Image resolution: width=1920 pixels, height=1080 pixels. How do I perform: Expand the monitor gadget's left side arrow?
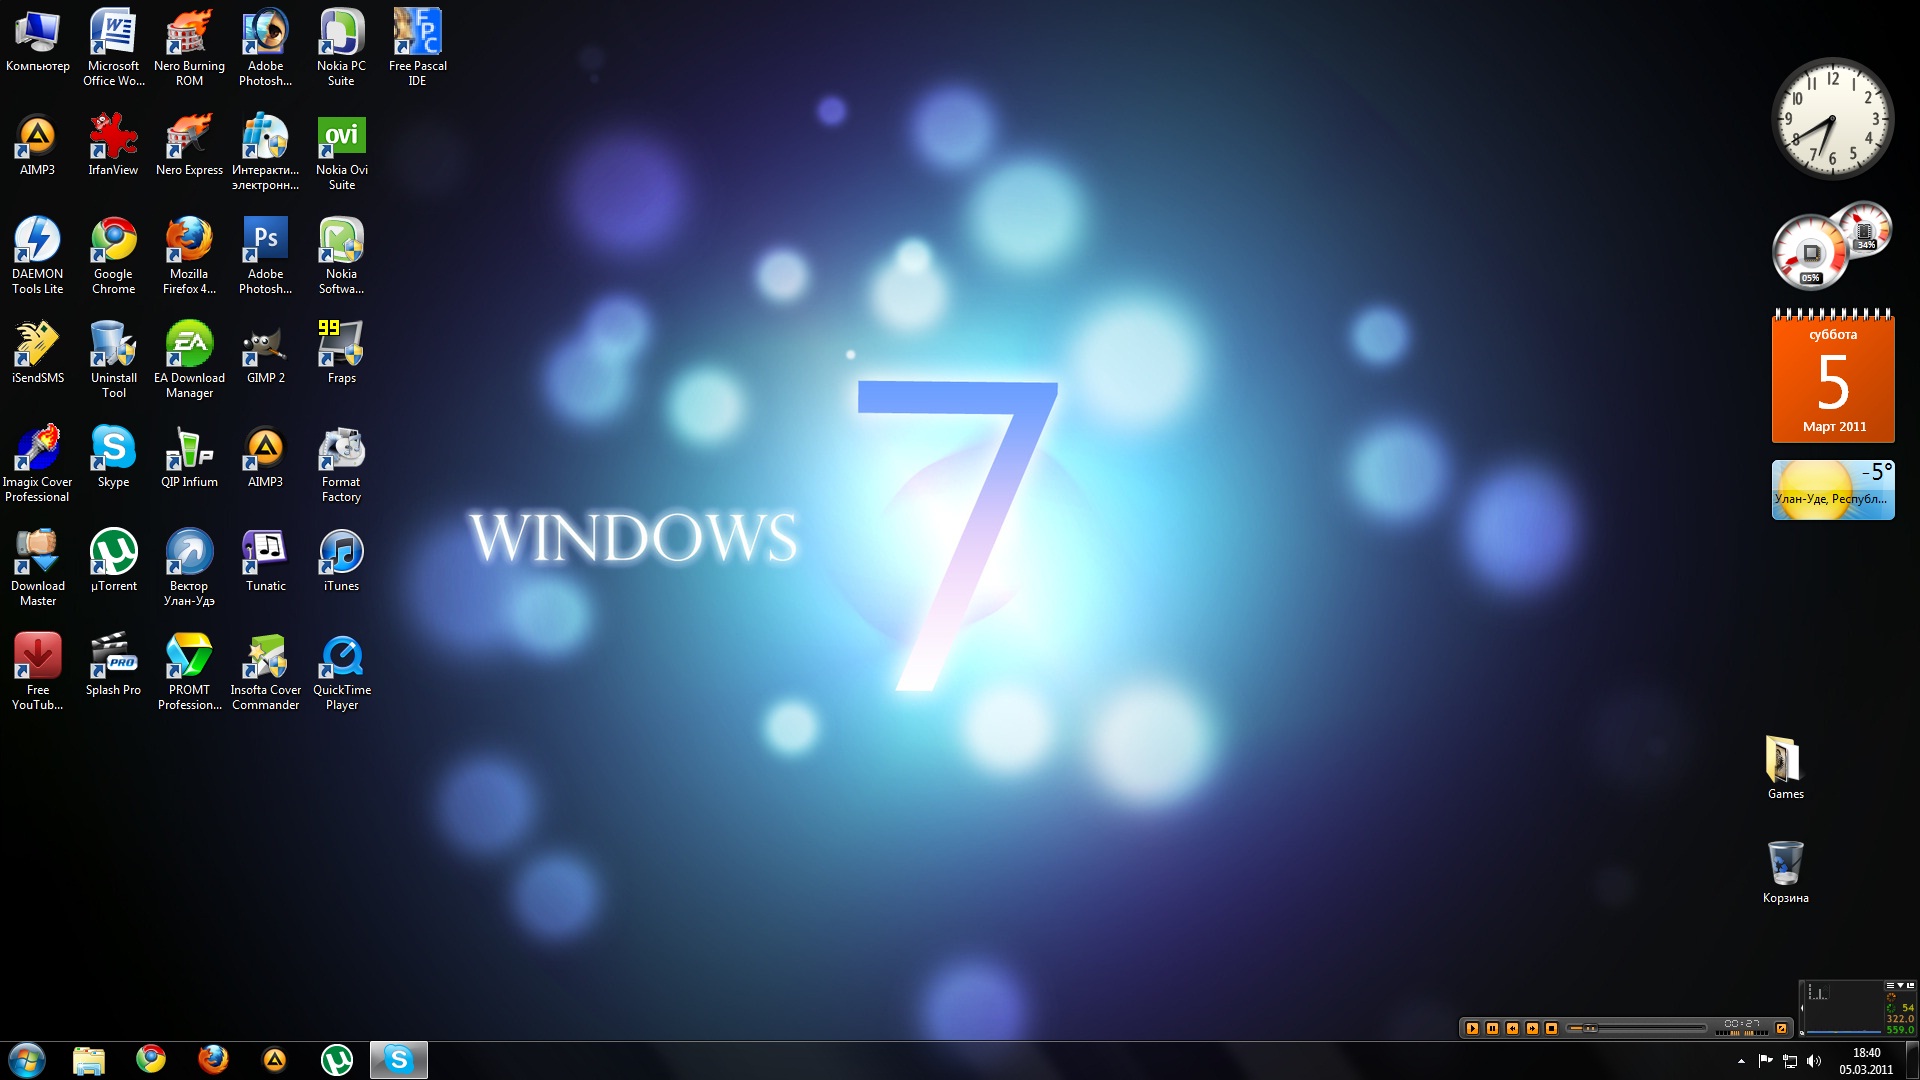1802,1008
